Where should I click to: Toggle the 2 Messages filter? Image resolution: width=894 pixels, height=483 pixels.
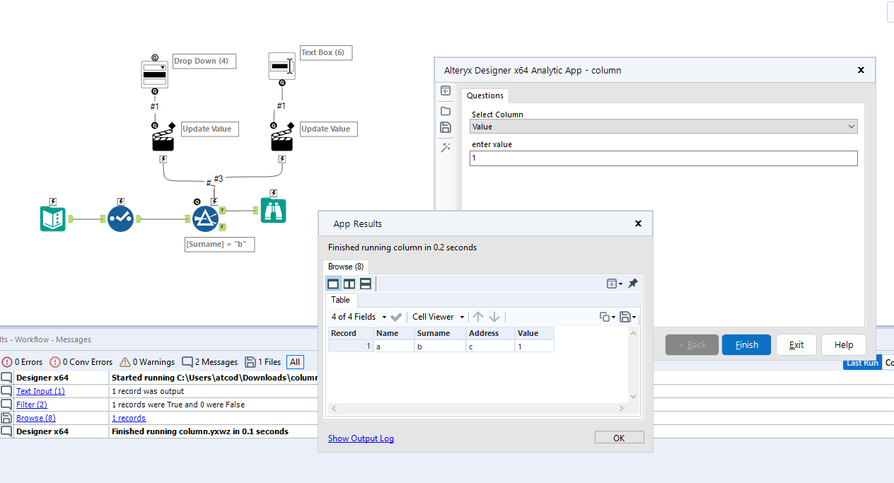tap(210, 362)
